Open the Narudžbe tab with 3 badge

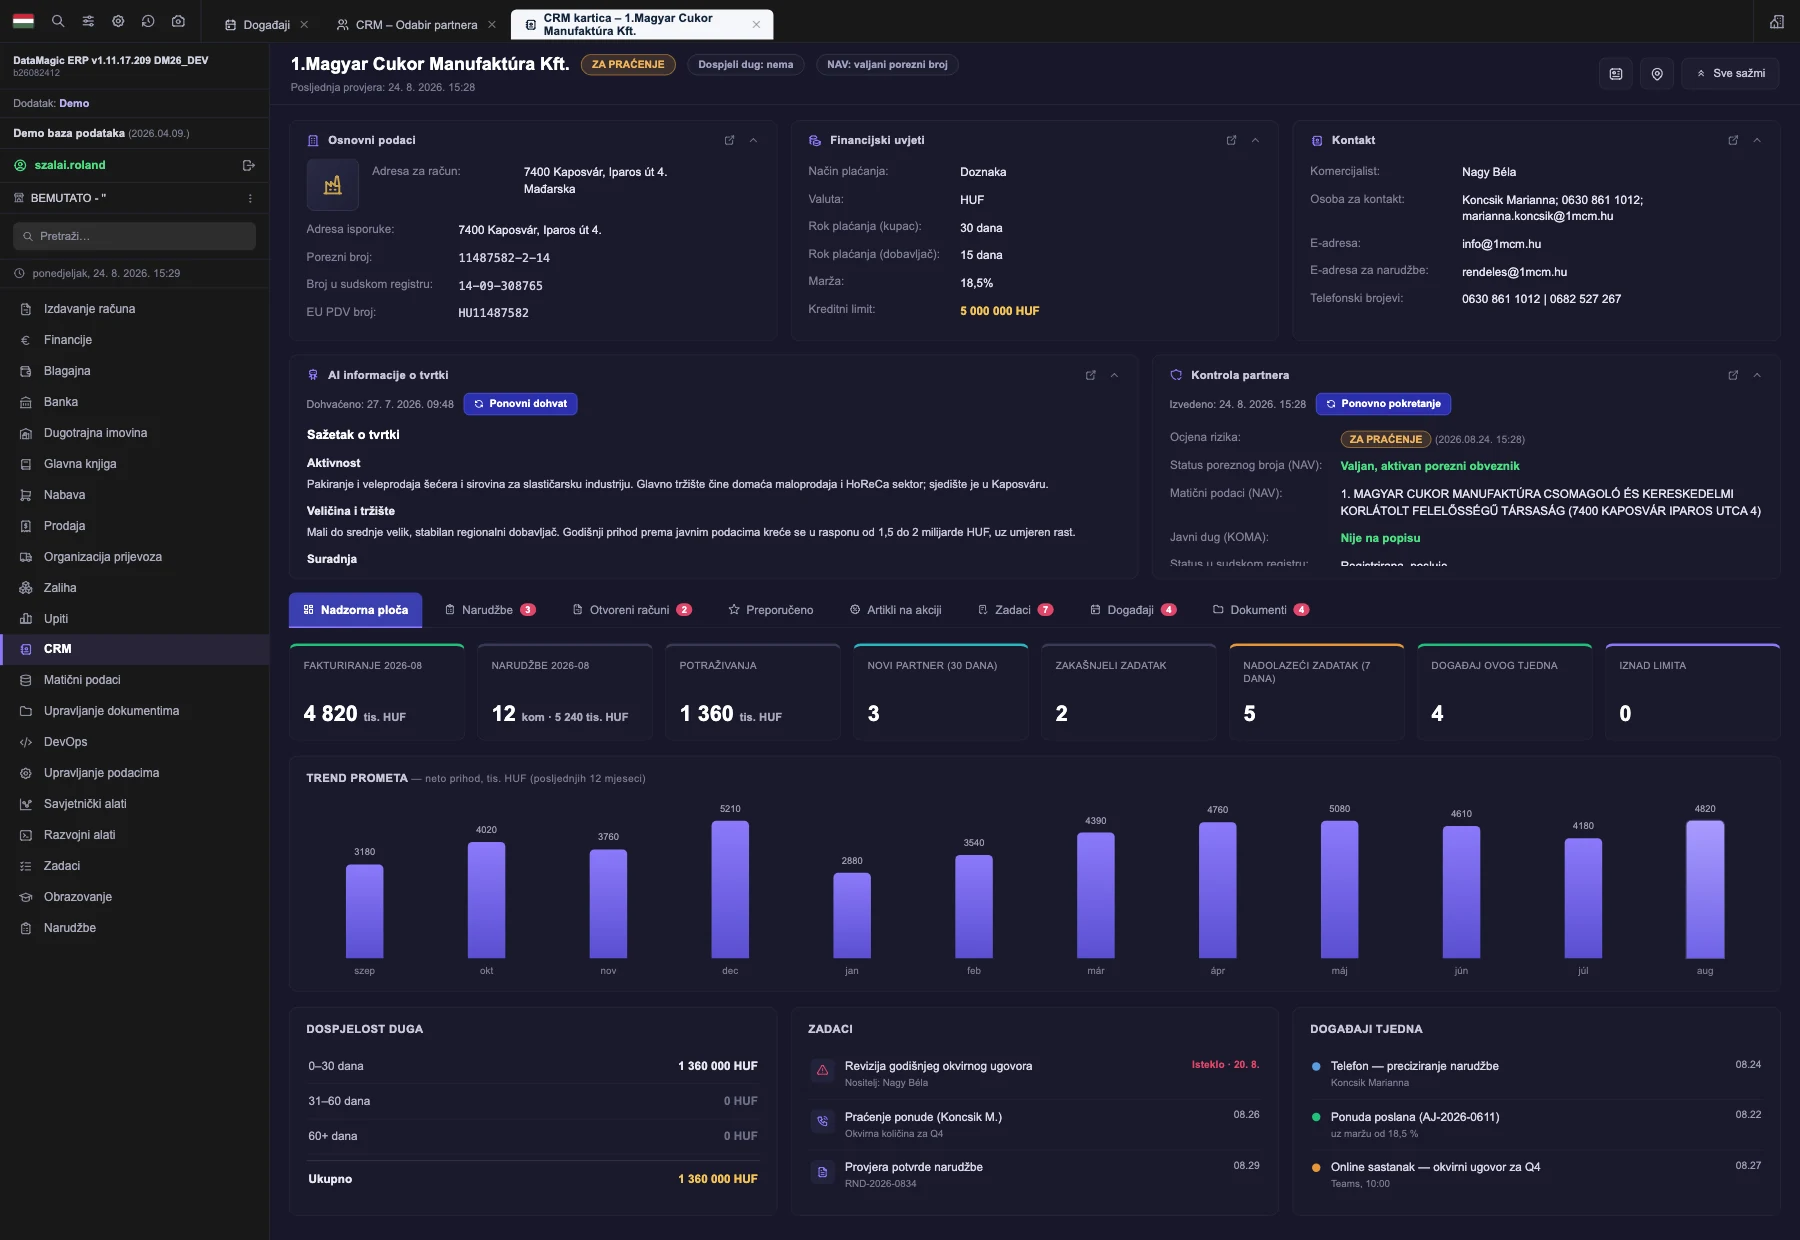[x=490, y=610]
